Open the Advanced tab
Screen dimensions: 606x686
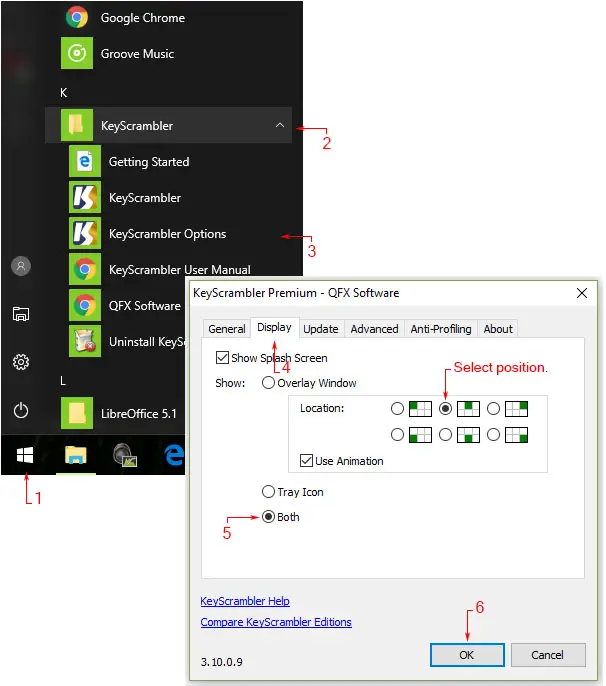(375, 329)
